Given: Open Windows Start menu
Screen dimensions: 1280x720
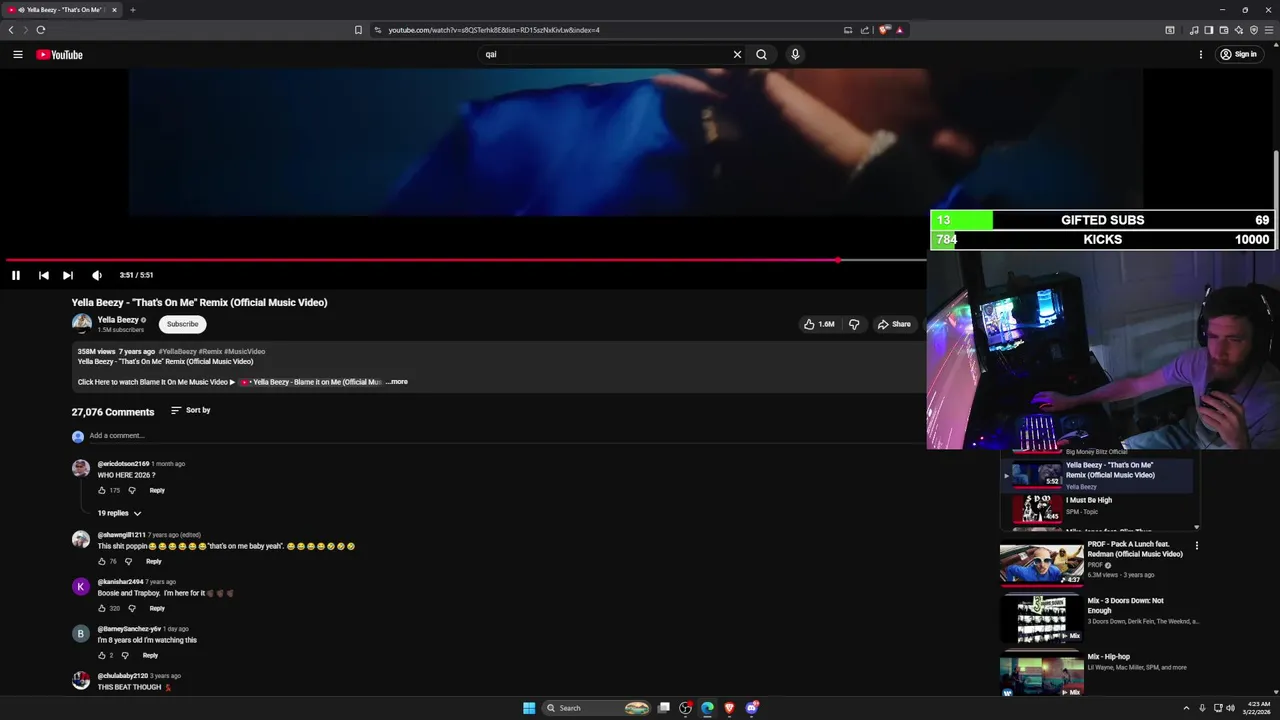Looking at the screenshot, I should [x=529, y=708].
